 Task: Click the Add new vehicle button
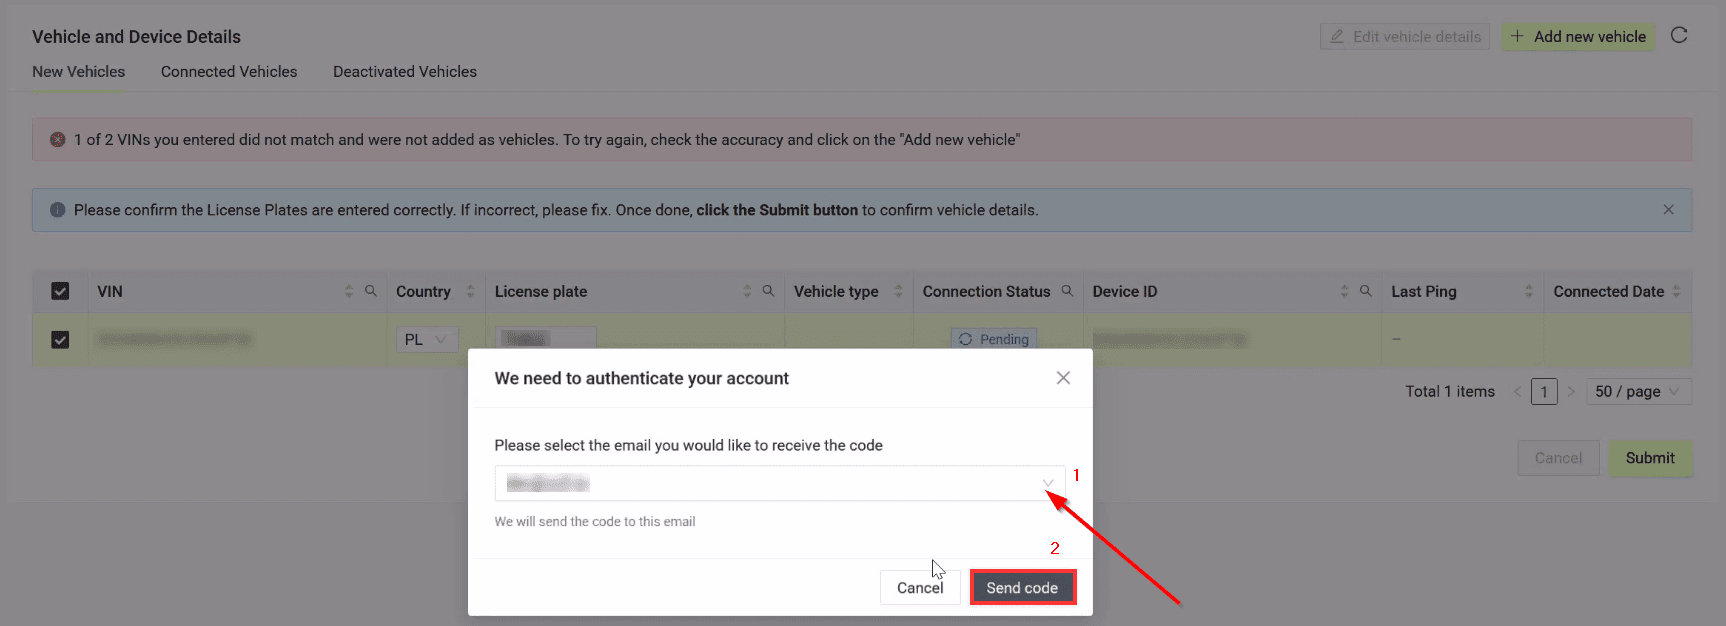[x=1578, y=37]
